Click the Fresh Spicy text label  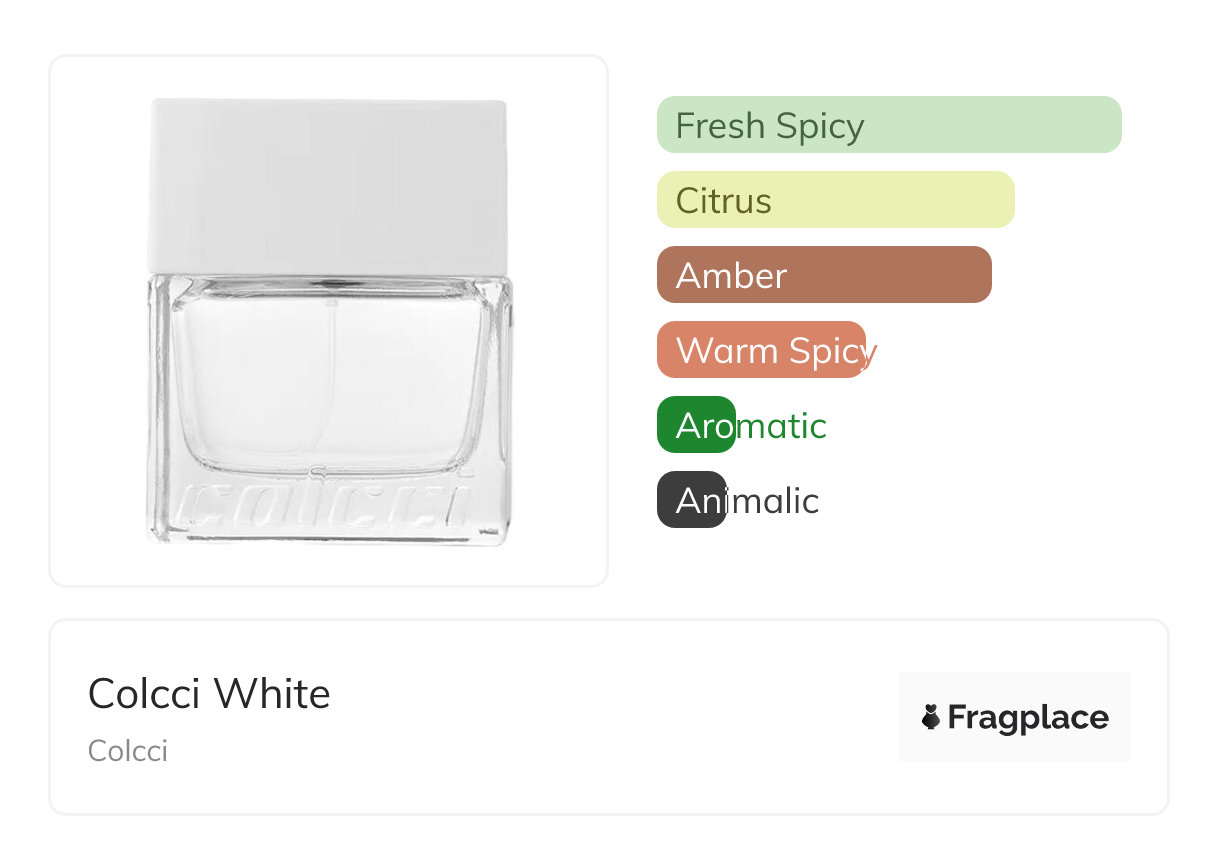[769, 126]
